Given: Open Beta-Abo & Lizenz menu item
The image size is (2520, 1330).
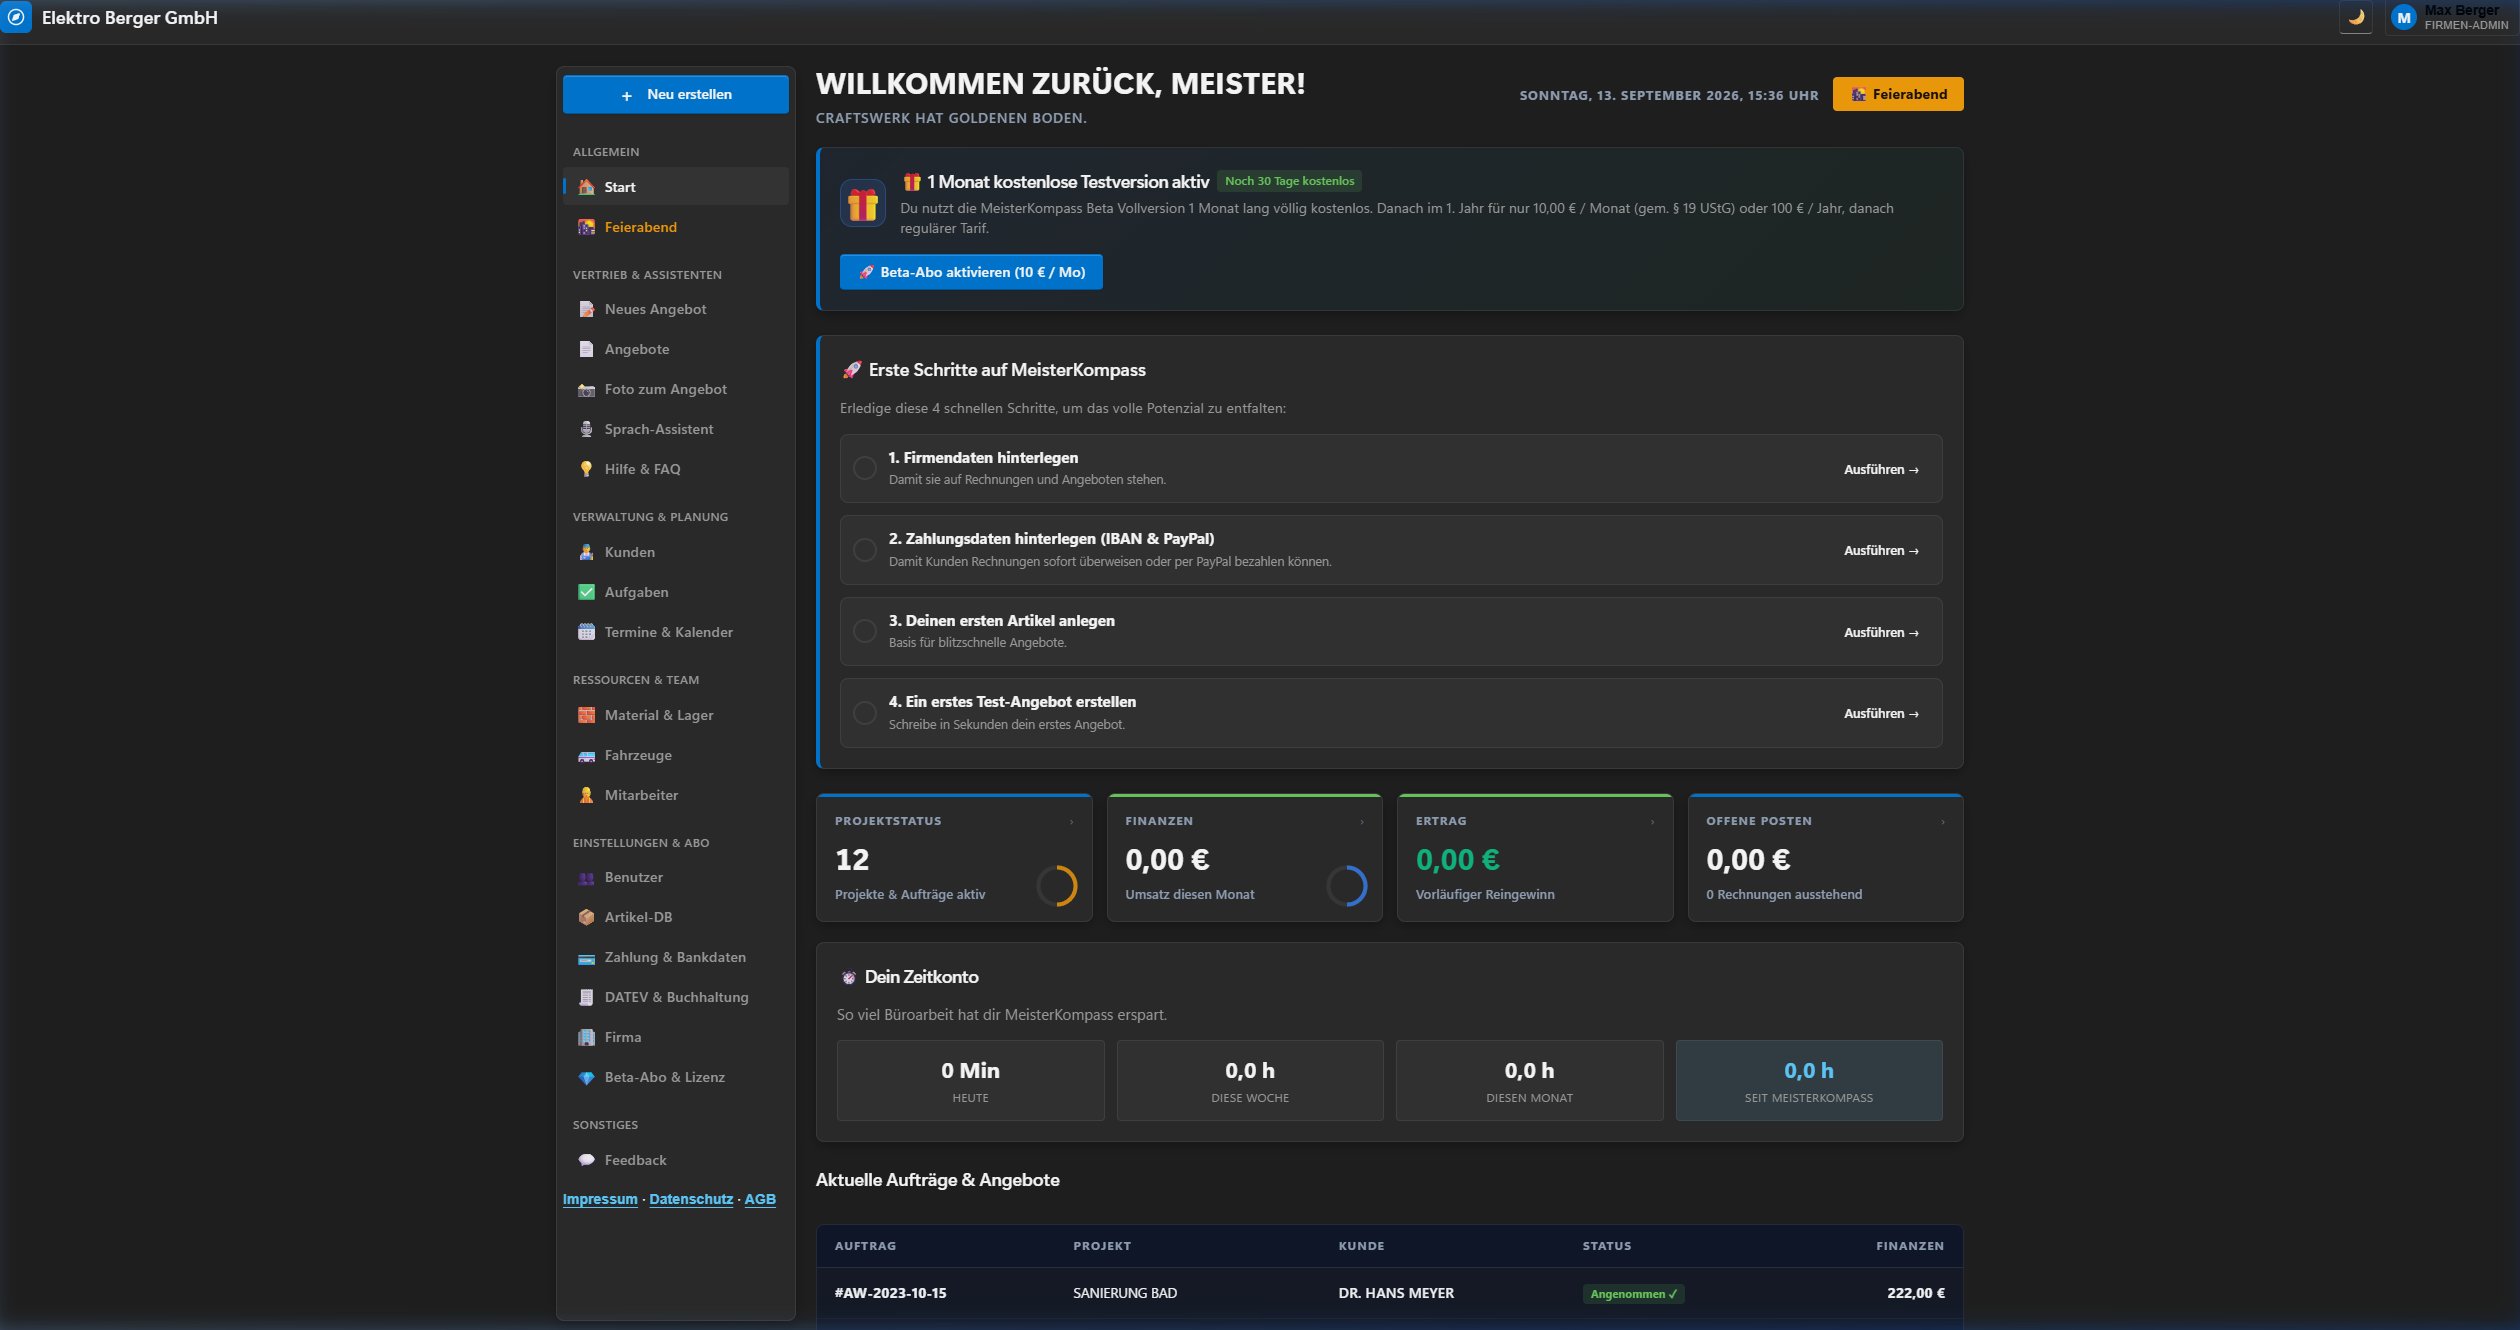Looking at the screenshot, I should (x=675, y=1077).
